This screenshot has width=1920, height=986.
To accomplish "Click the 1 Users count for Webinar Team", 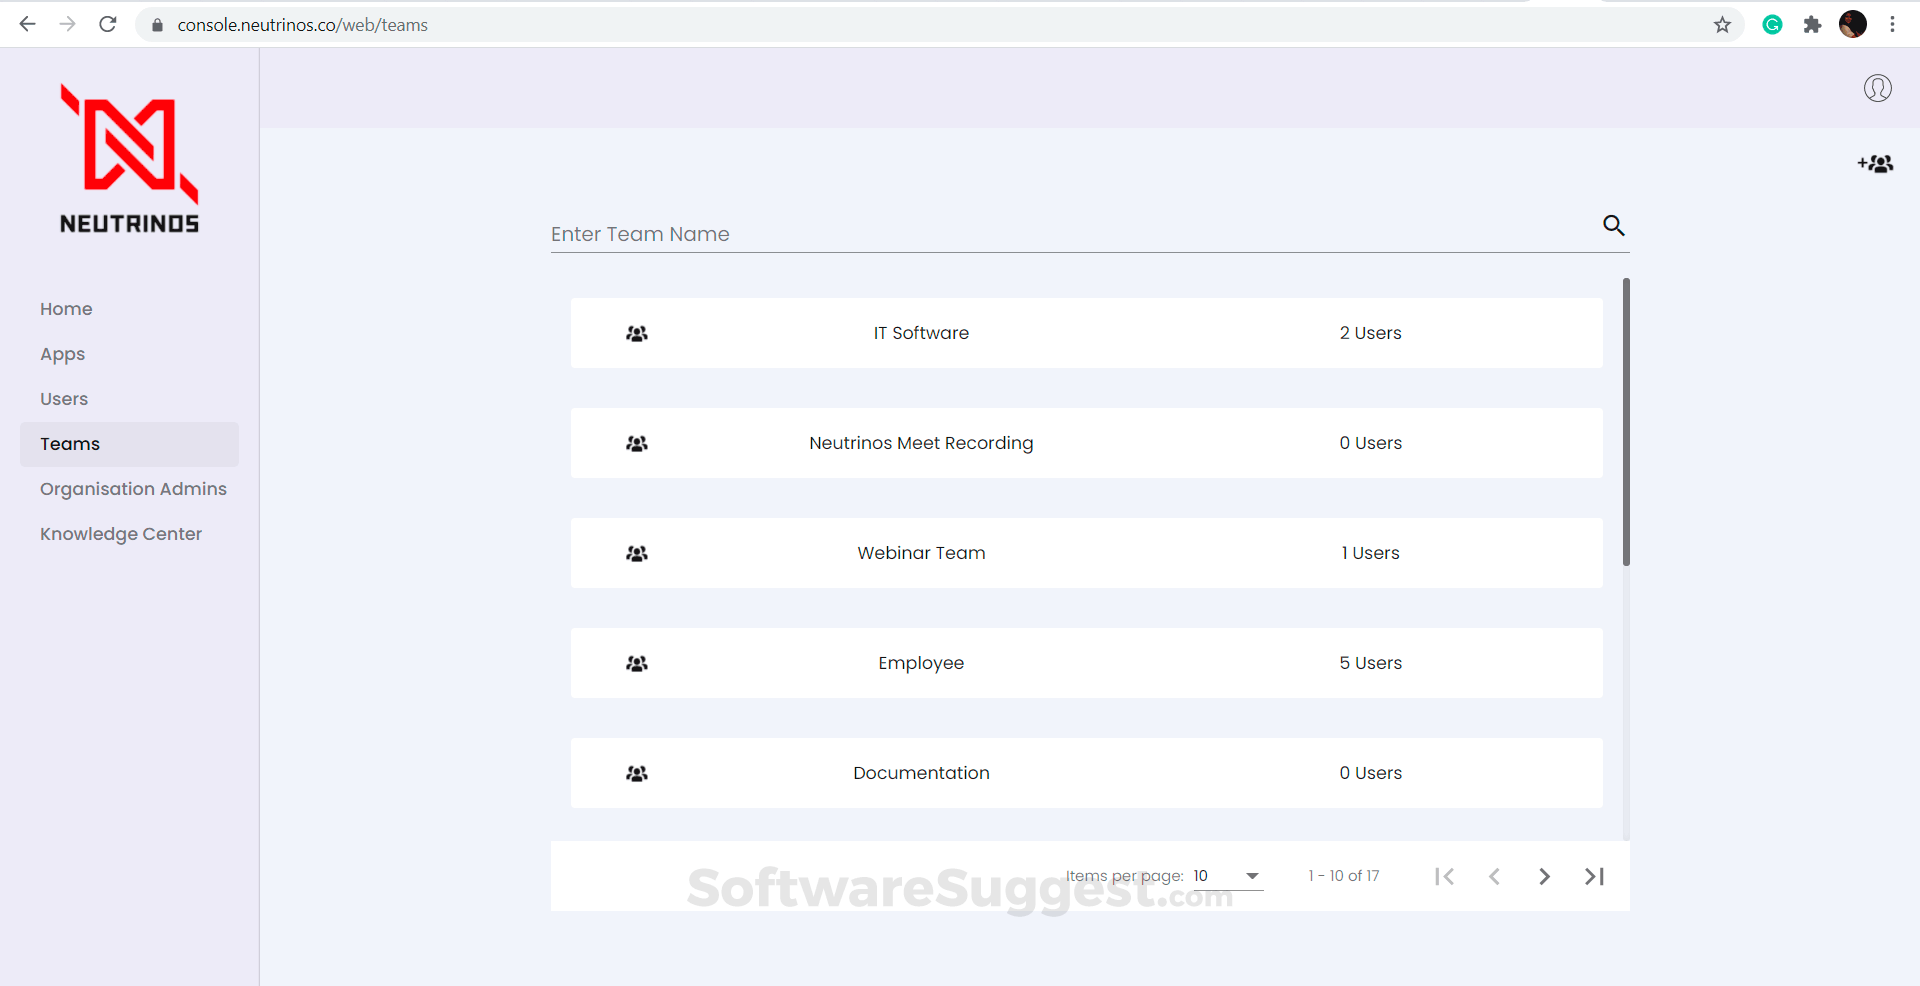I will coord(1370,553).
